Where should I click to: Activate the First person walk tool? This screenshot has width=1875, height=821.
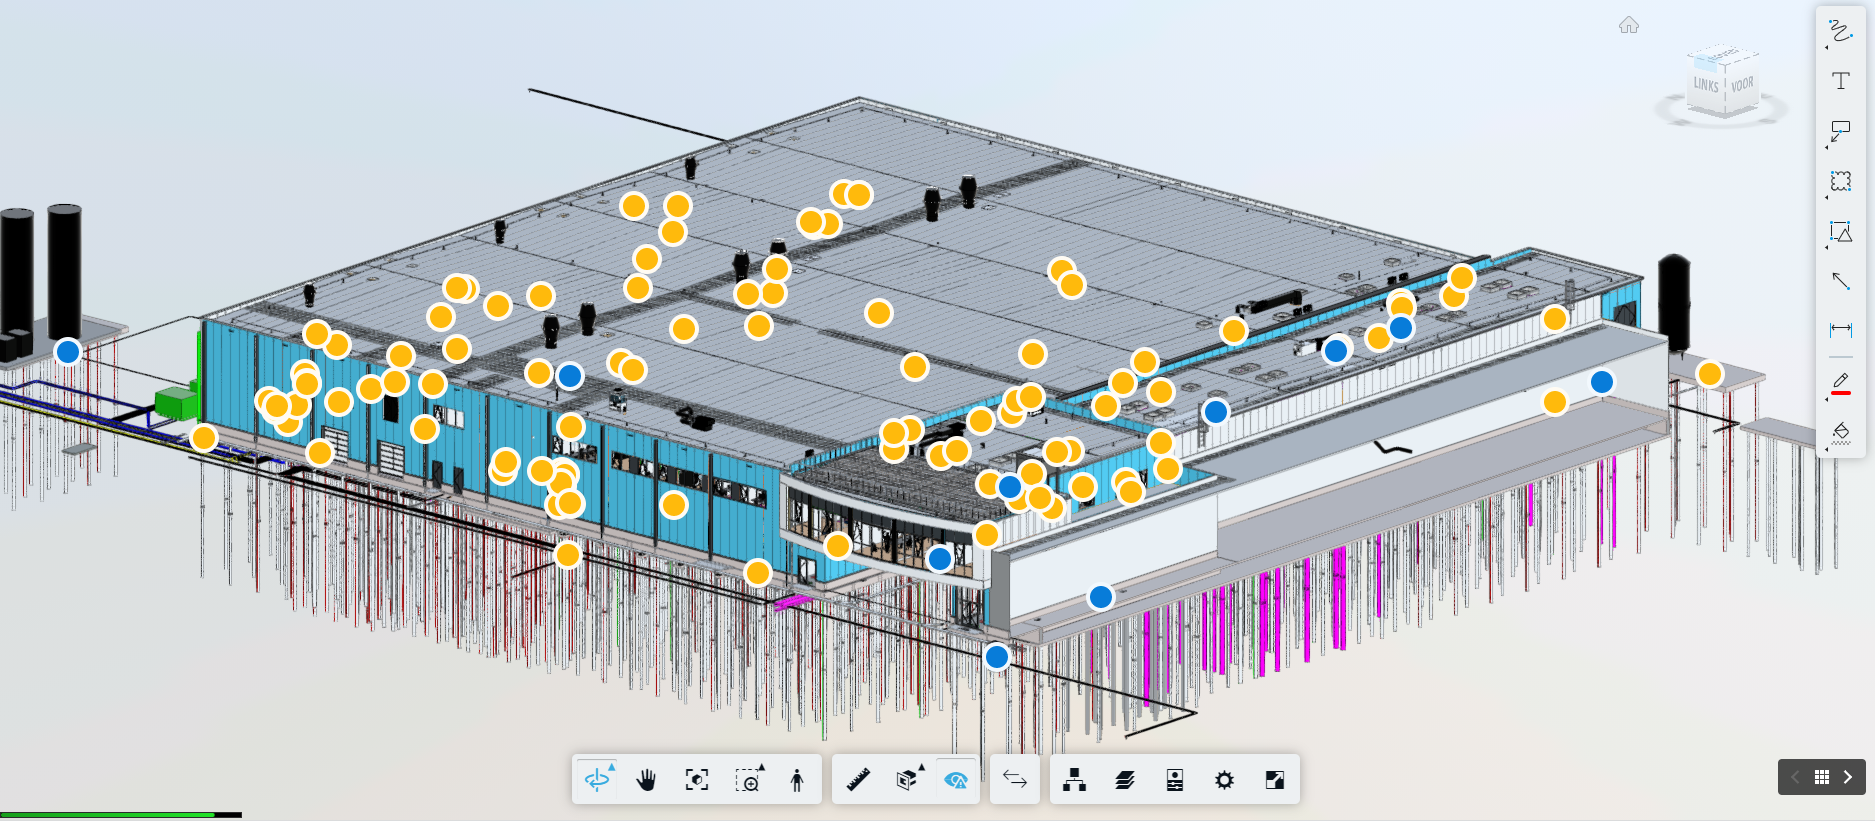pyautogui.click(x=797, y=780)
